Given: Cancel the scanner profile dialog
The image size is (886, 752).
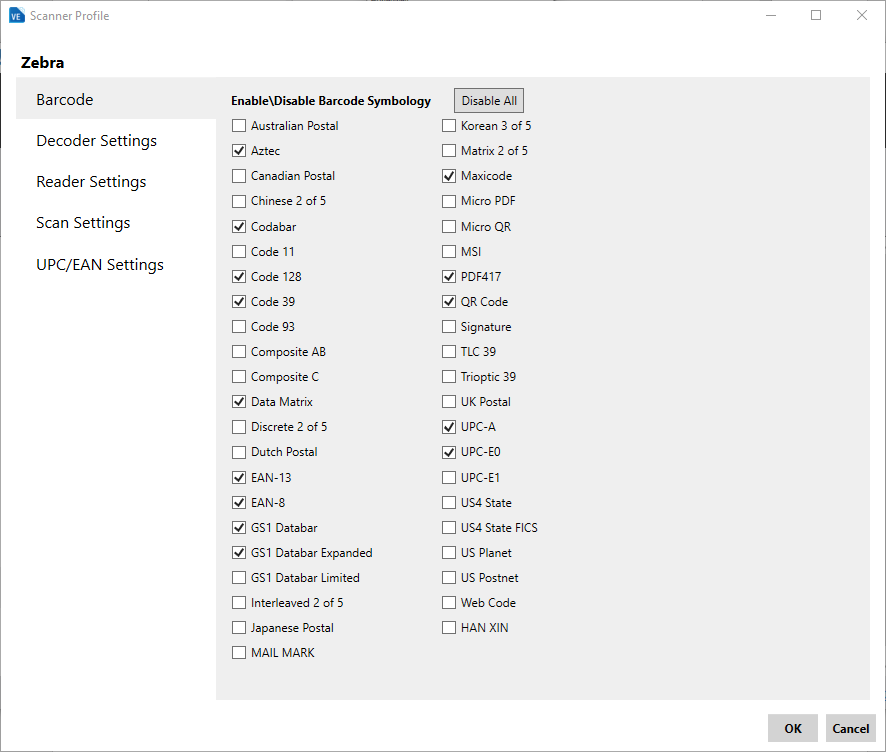Looking at the screenshot, I should click(x=851, y=728).
